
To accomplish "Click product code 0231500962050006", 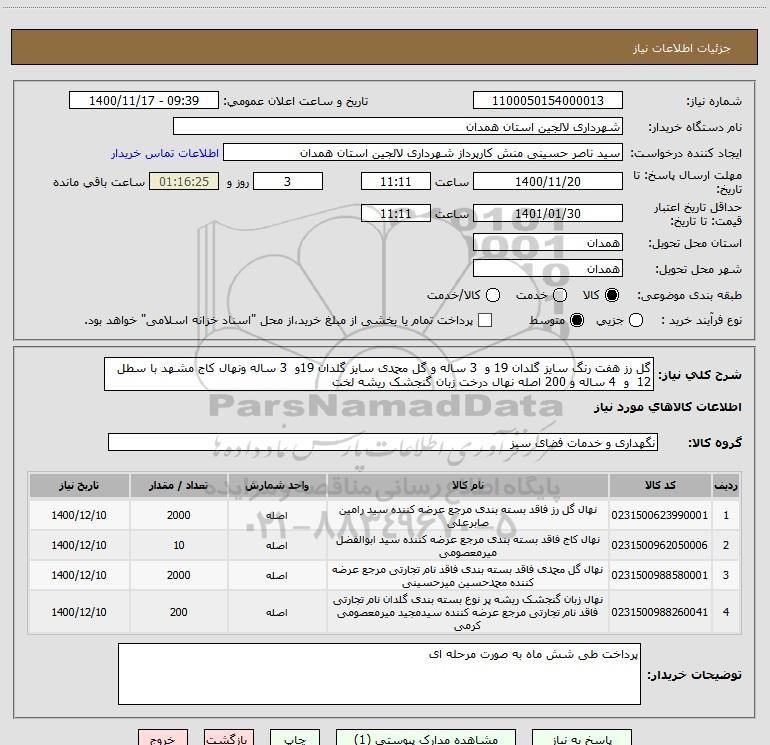I will point(660,545).
